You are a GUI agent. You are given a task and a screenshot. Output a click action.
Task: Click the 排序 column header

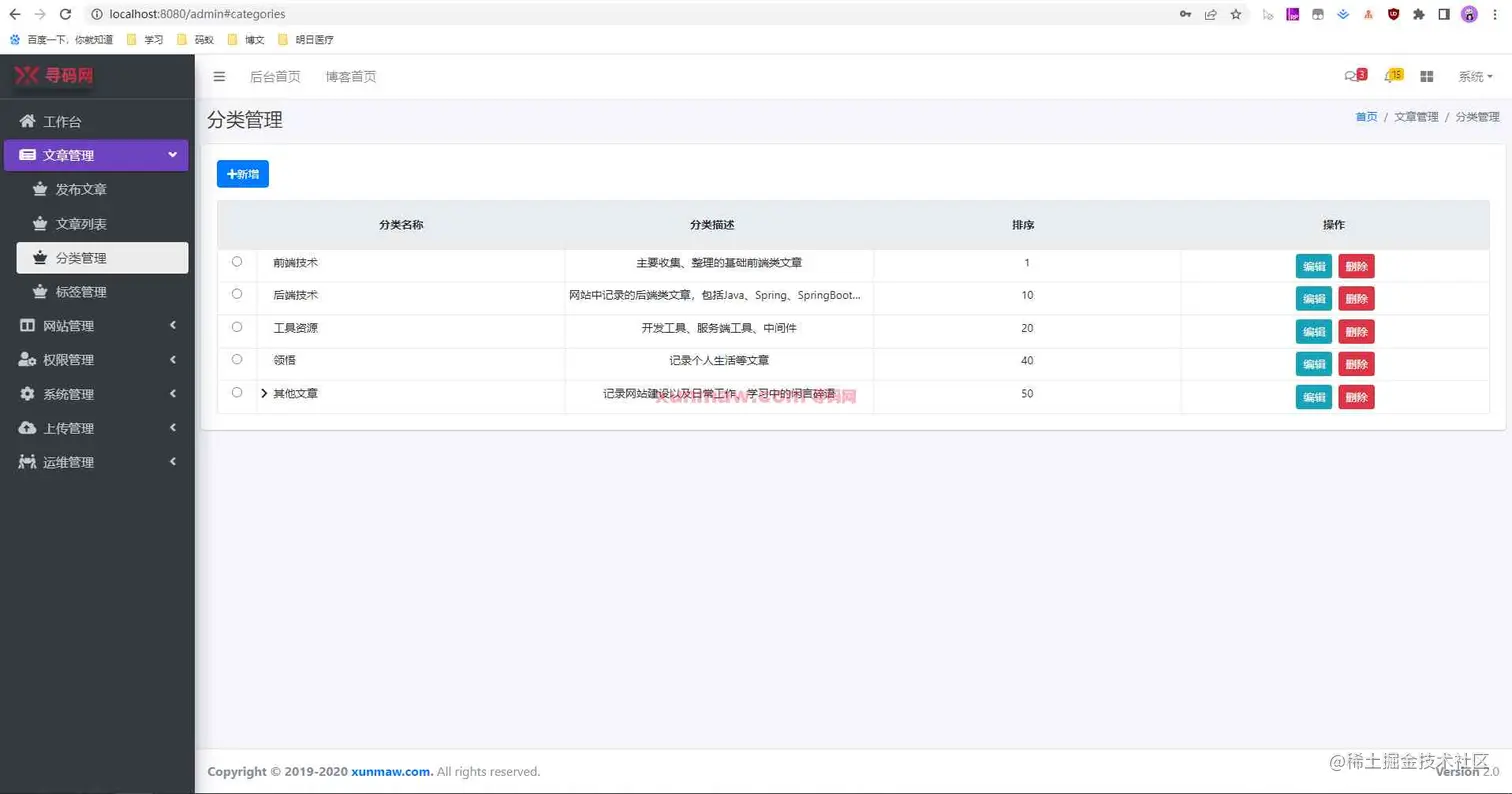pyautogui.click(x=1023, y=225)
